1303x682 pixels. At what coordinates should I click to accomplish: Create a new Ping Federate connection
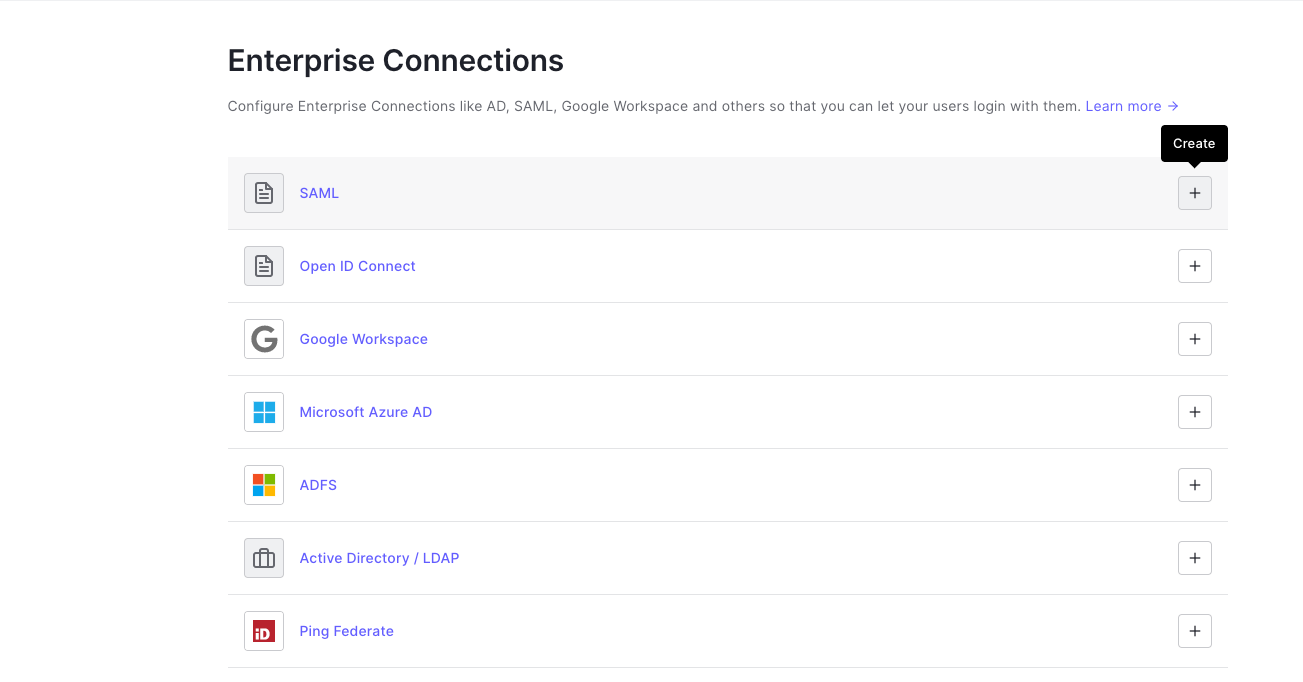click(1194, 630)
